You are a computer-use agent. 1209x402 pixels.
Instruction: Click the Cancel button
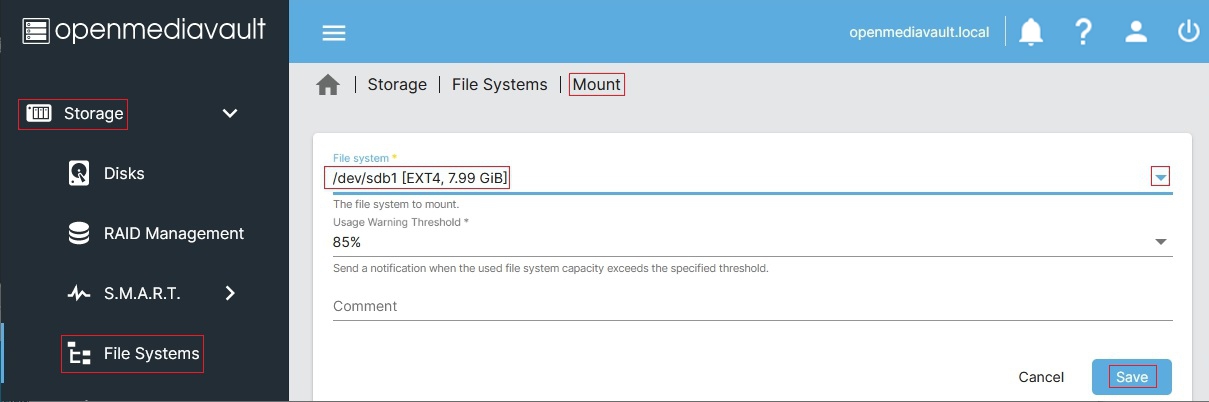click(1041, 377)
